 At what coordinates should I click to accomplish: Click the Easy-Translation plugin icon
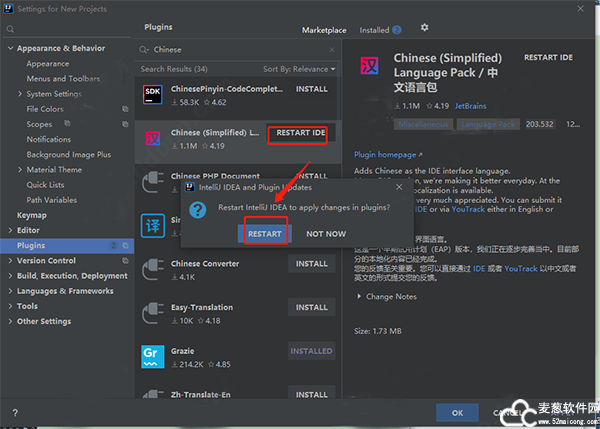tap(154, 313)
